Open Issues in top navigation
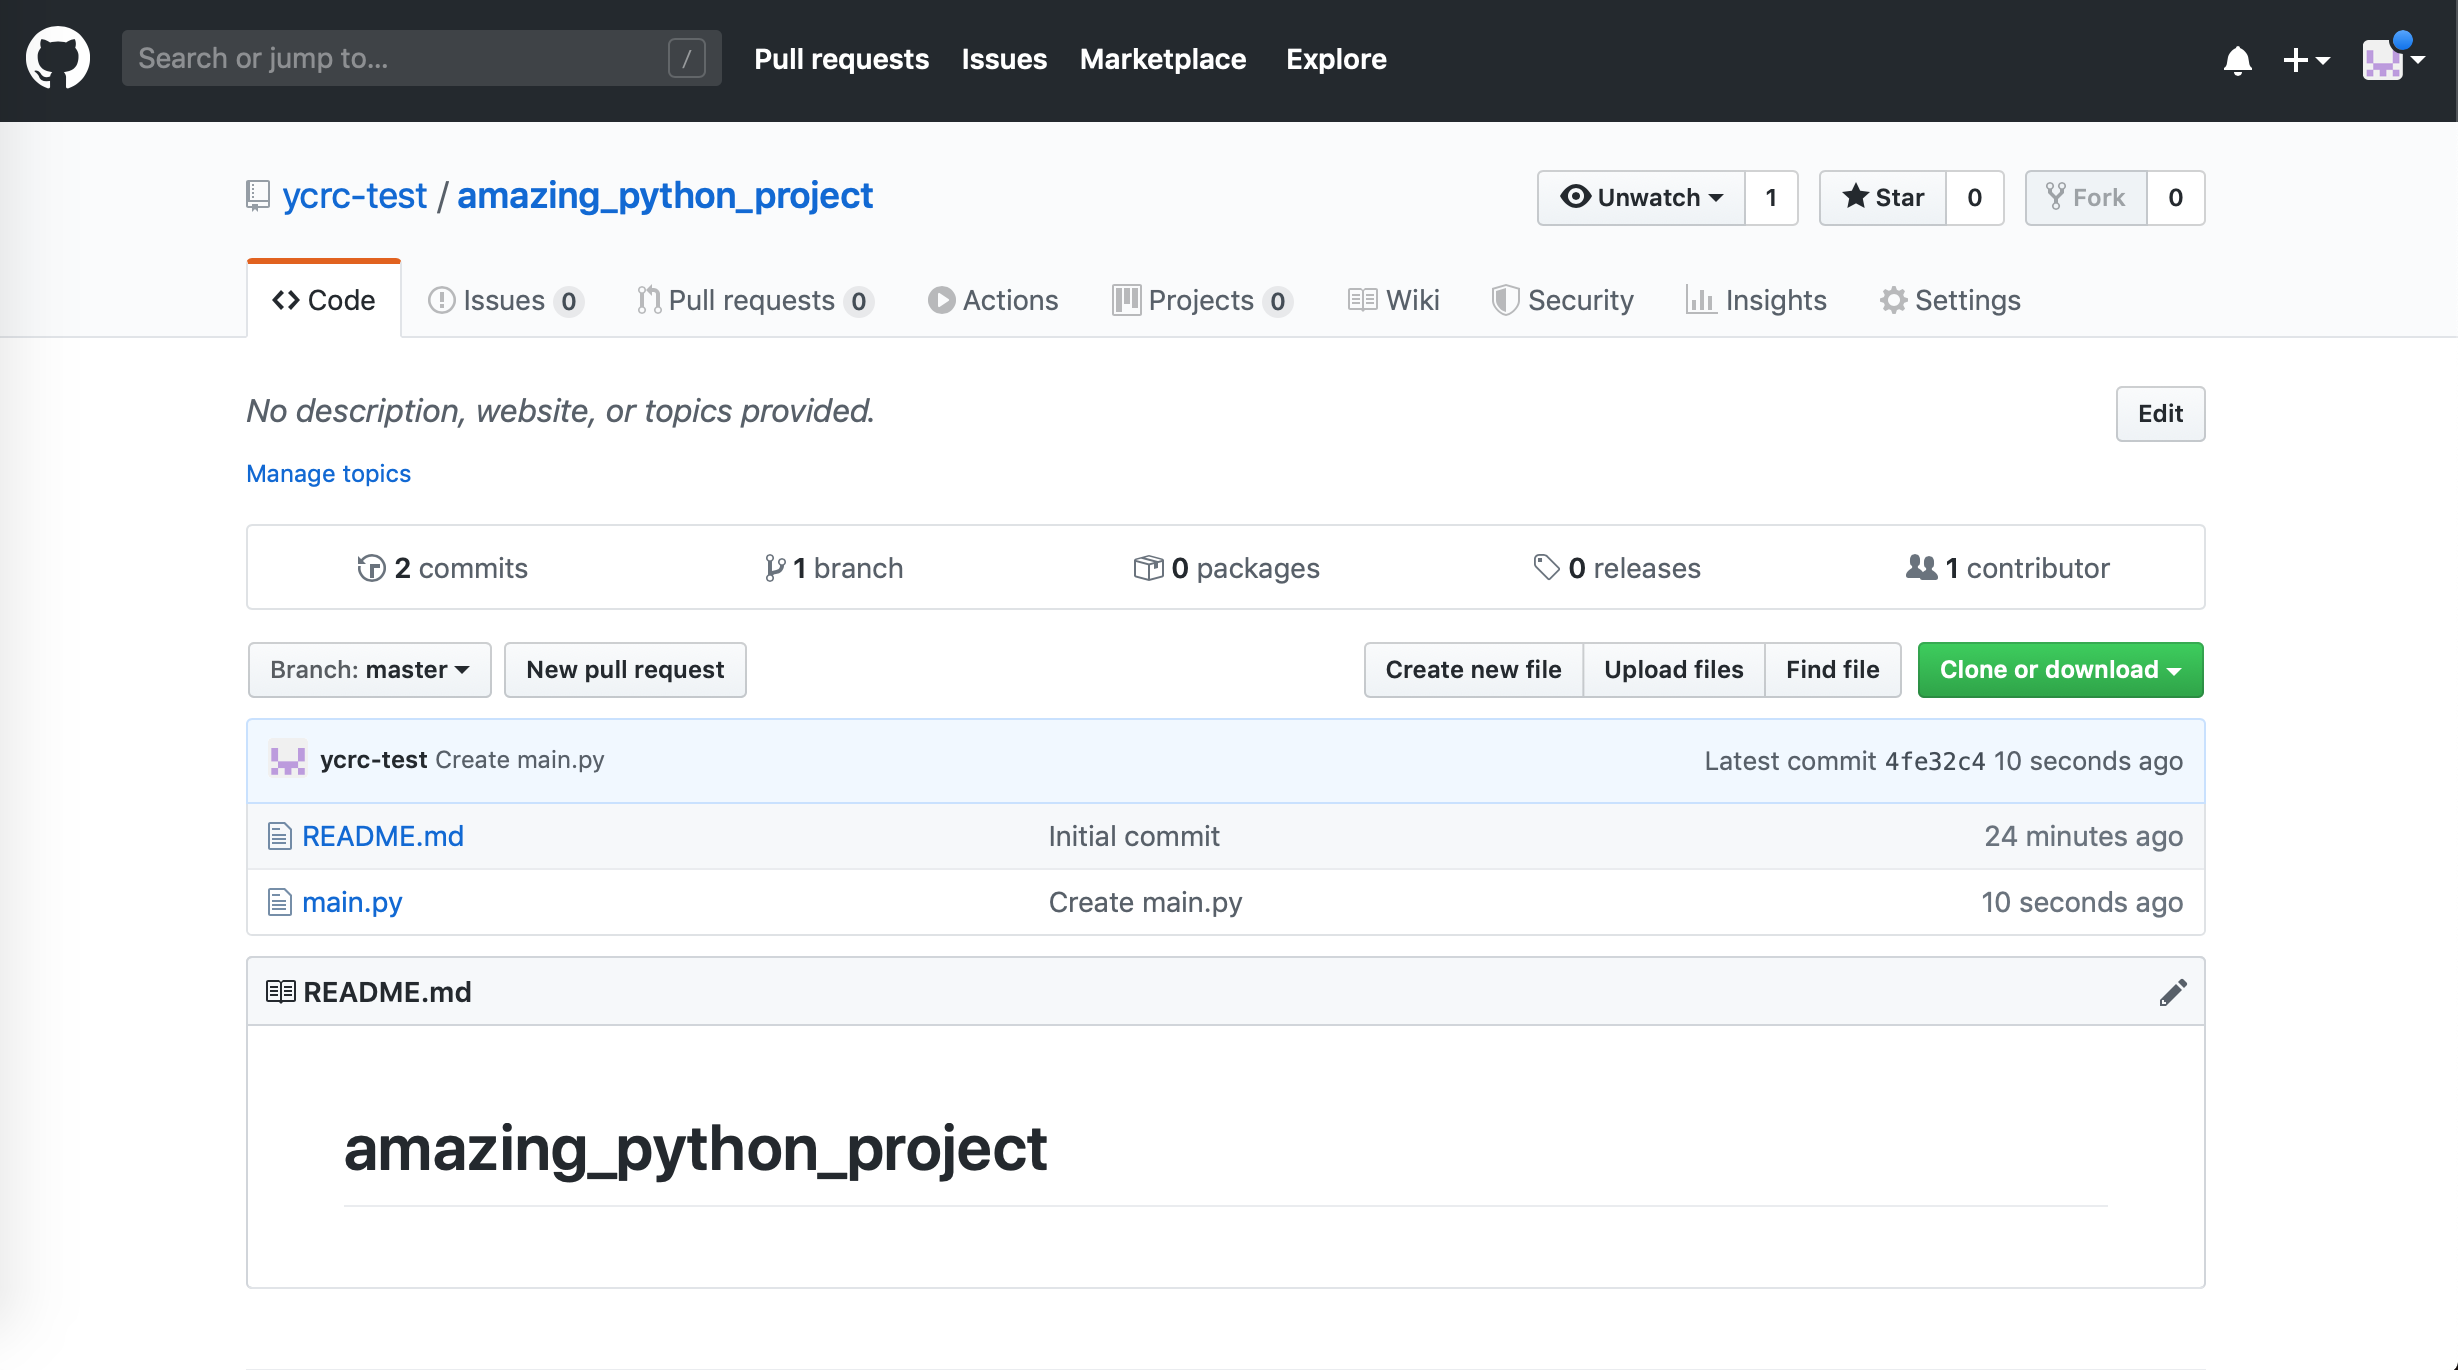Viewport: 2458px width, 1370px height. pyautogui.click(x=1004, y=59)
